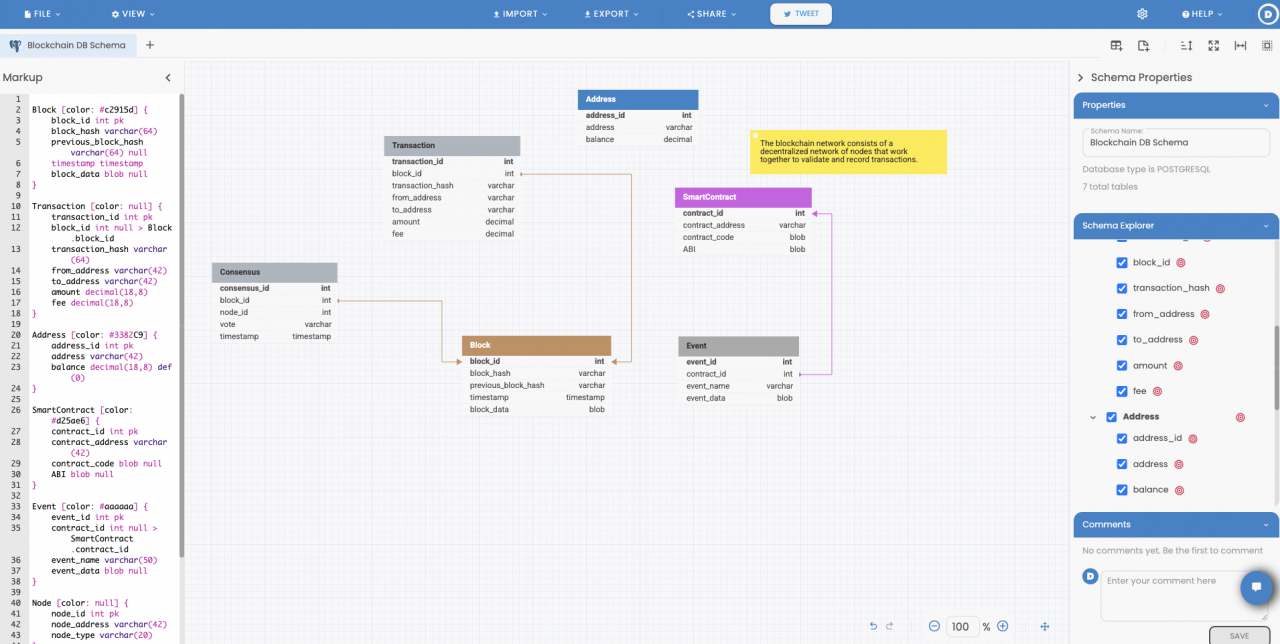Click the SAVE button
The width and height of the screenshot is (1280, 644).
click(1238, 635)
